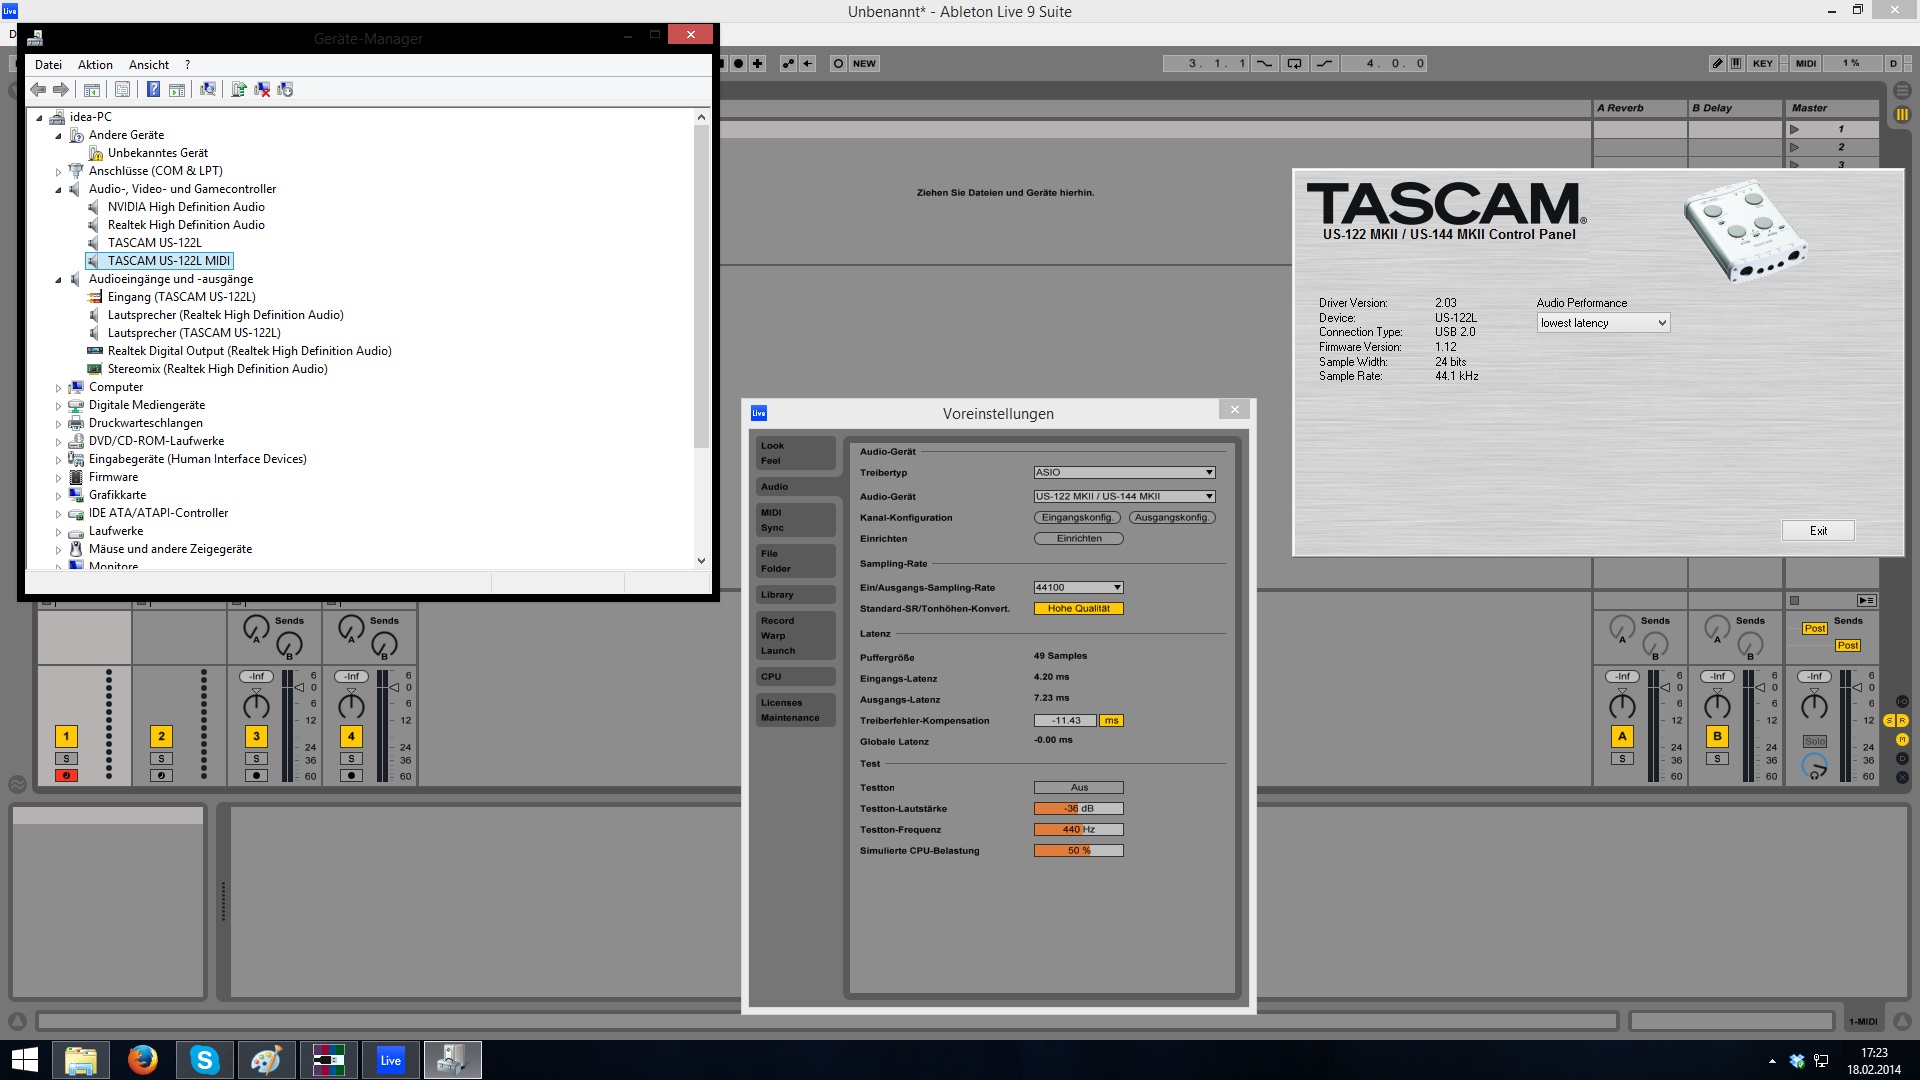
Task: Switch to MIDI Sync preferences tab
Action: point(795,520)
